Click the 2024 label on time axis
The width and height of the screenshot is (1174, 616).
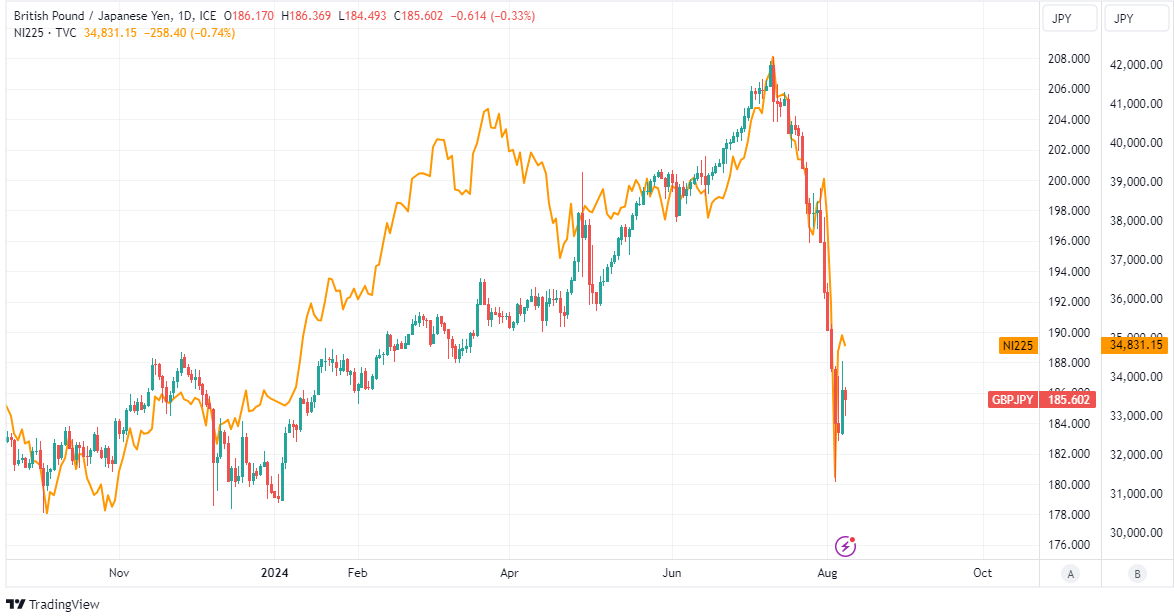[x=274, y=573]
